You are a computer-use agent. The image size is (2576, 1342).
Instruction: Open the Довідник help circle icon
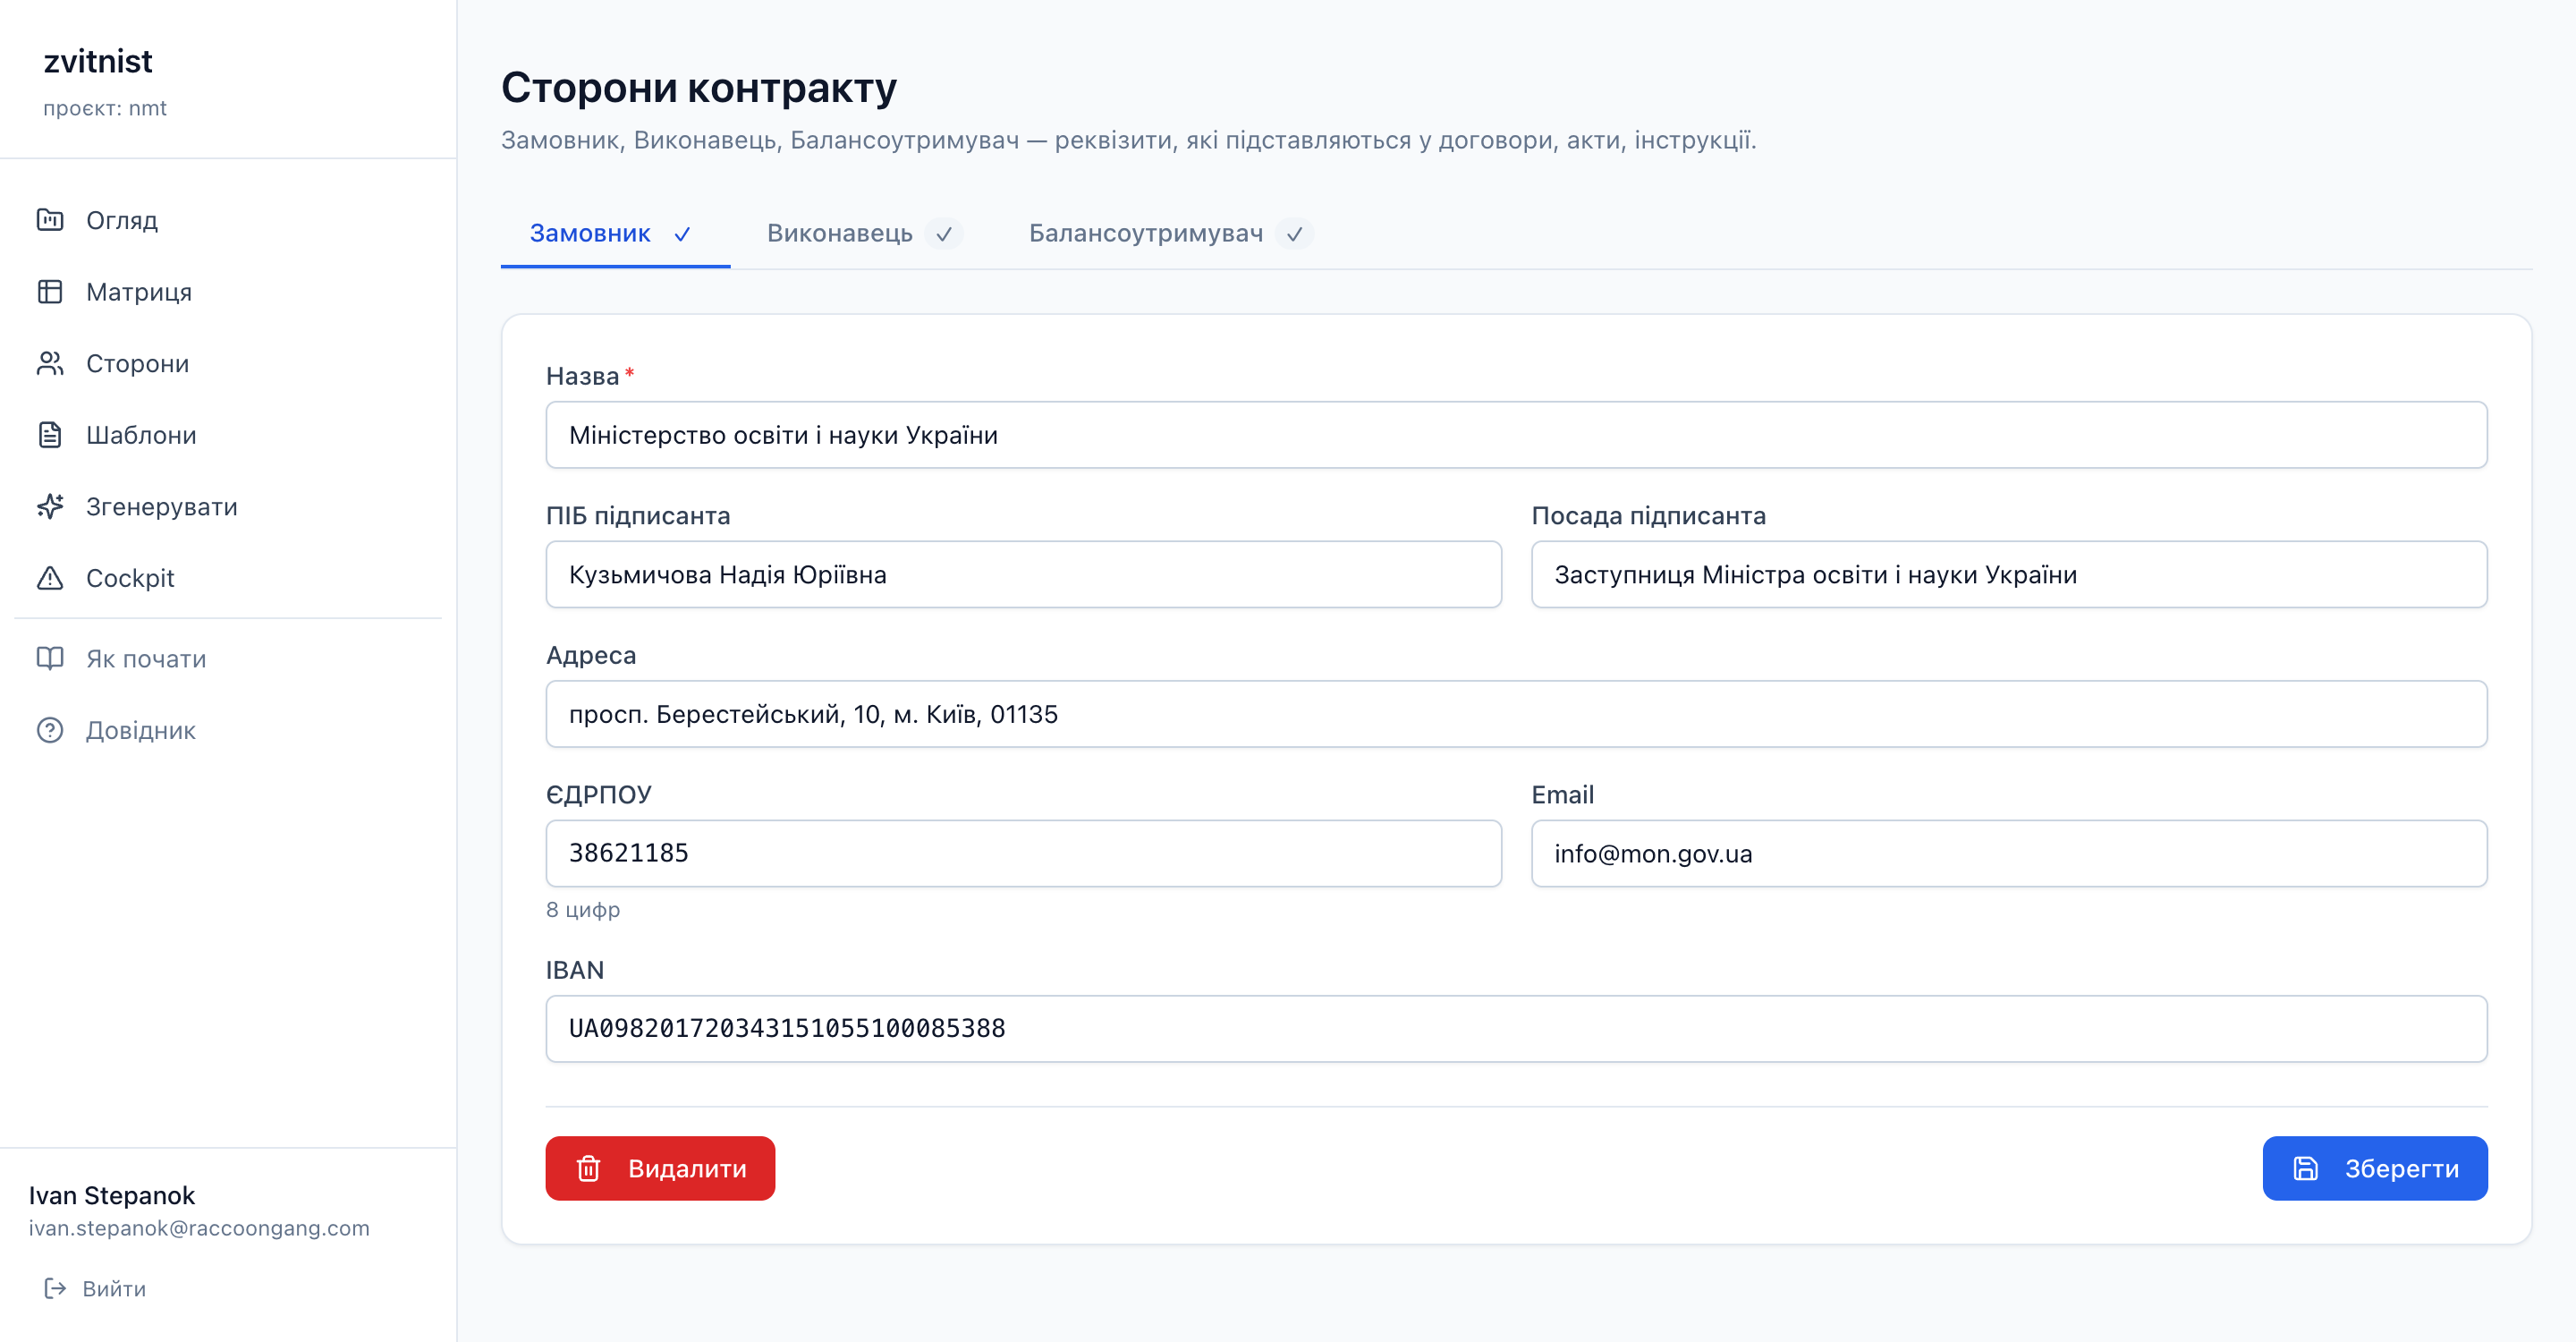pos(50,730)
